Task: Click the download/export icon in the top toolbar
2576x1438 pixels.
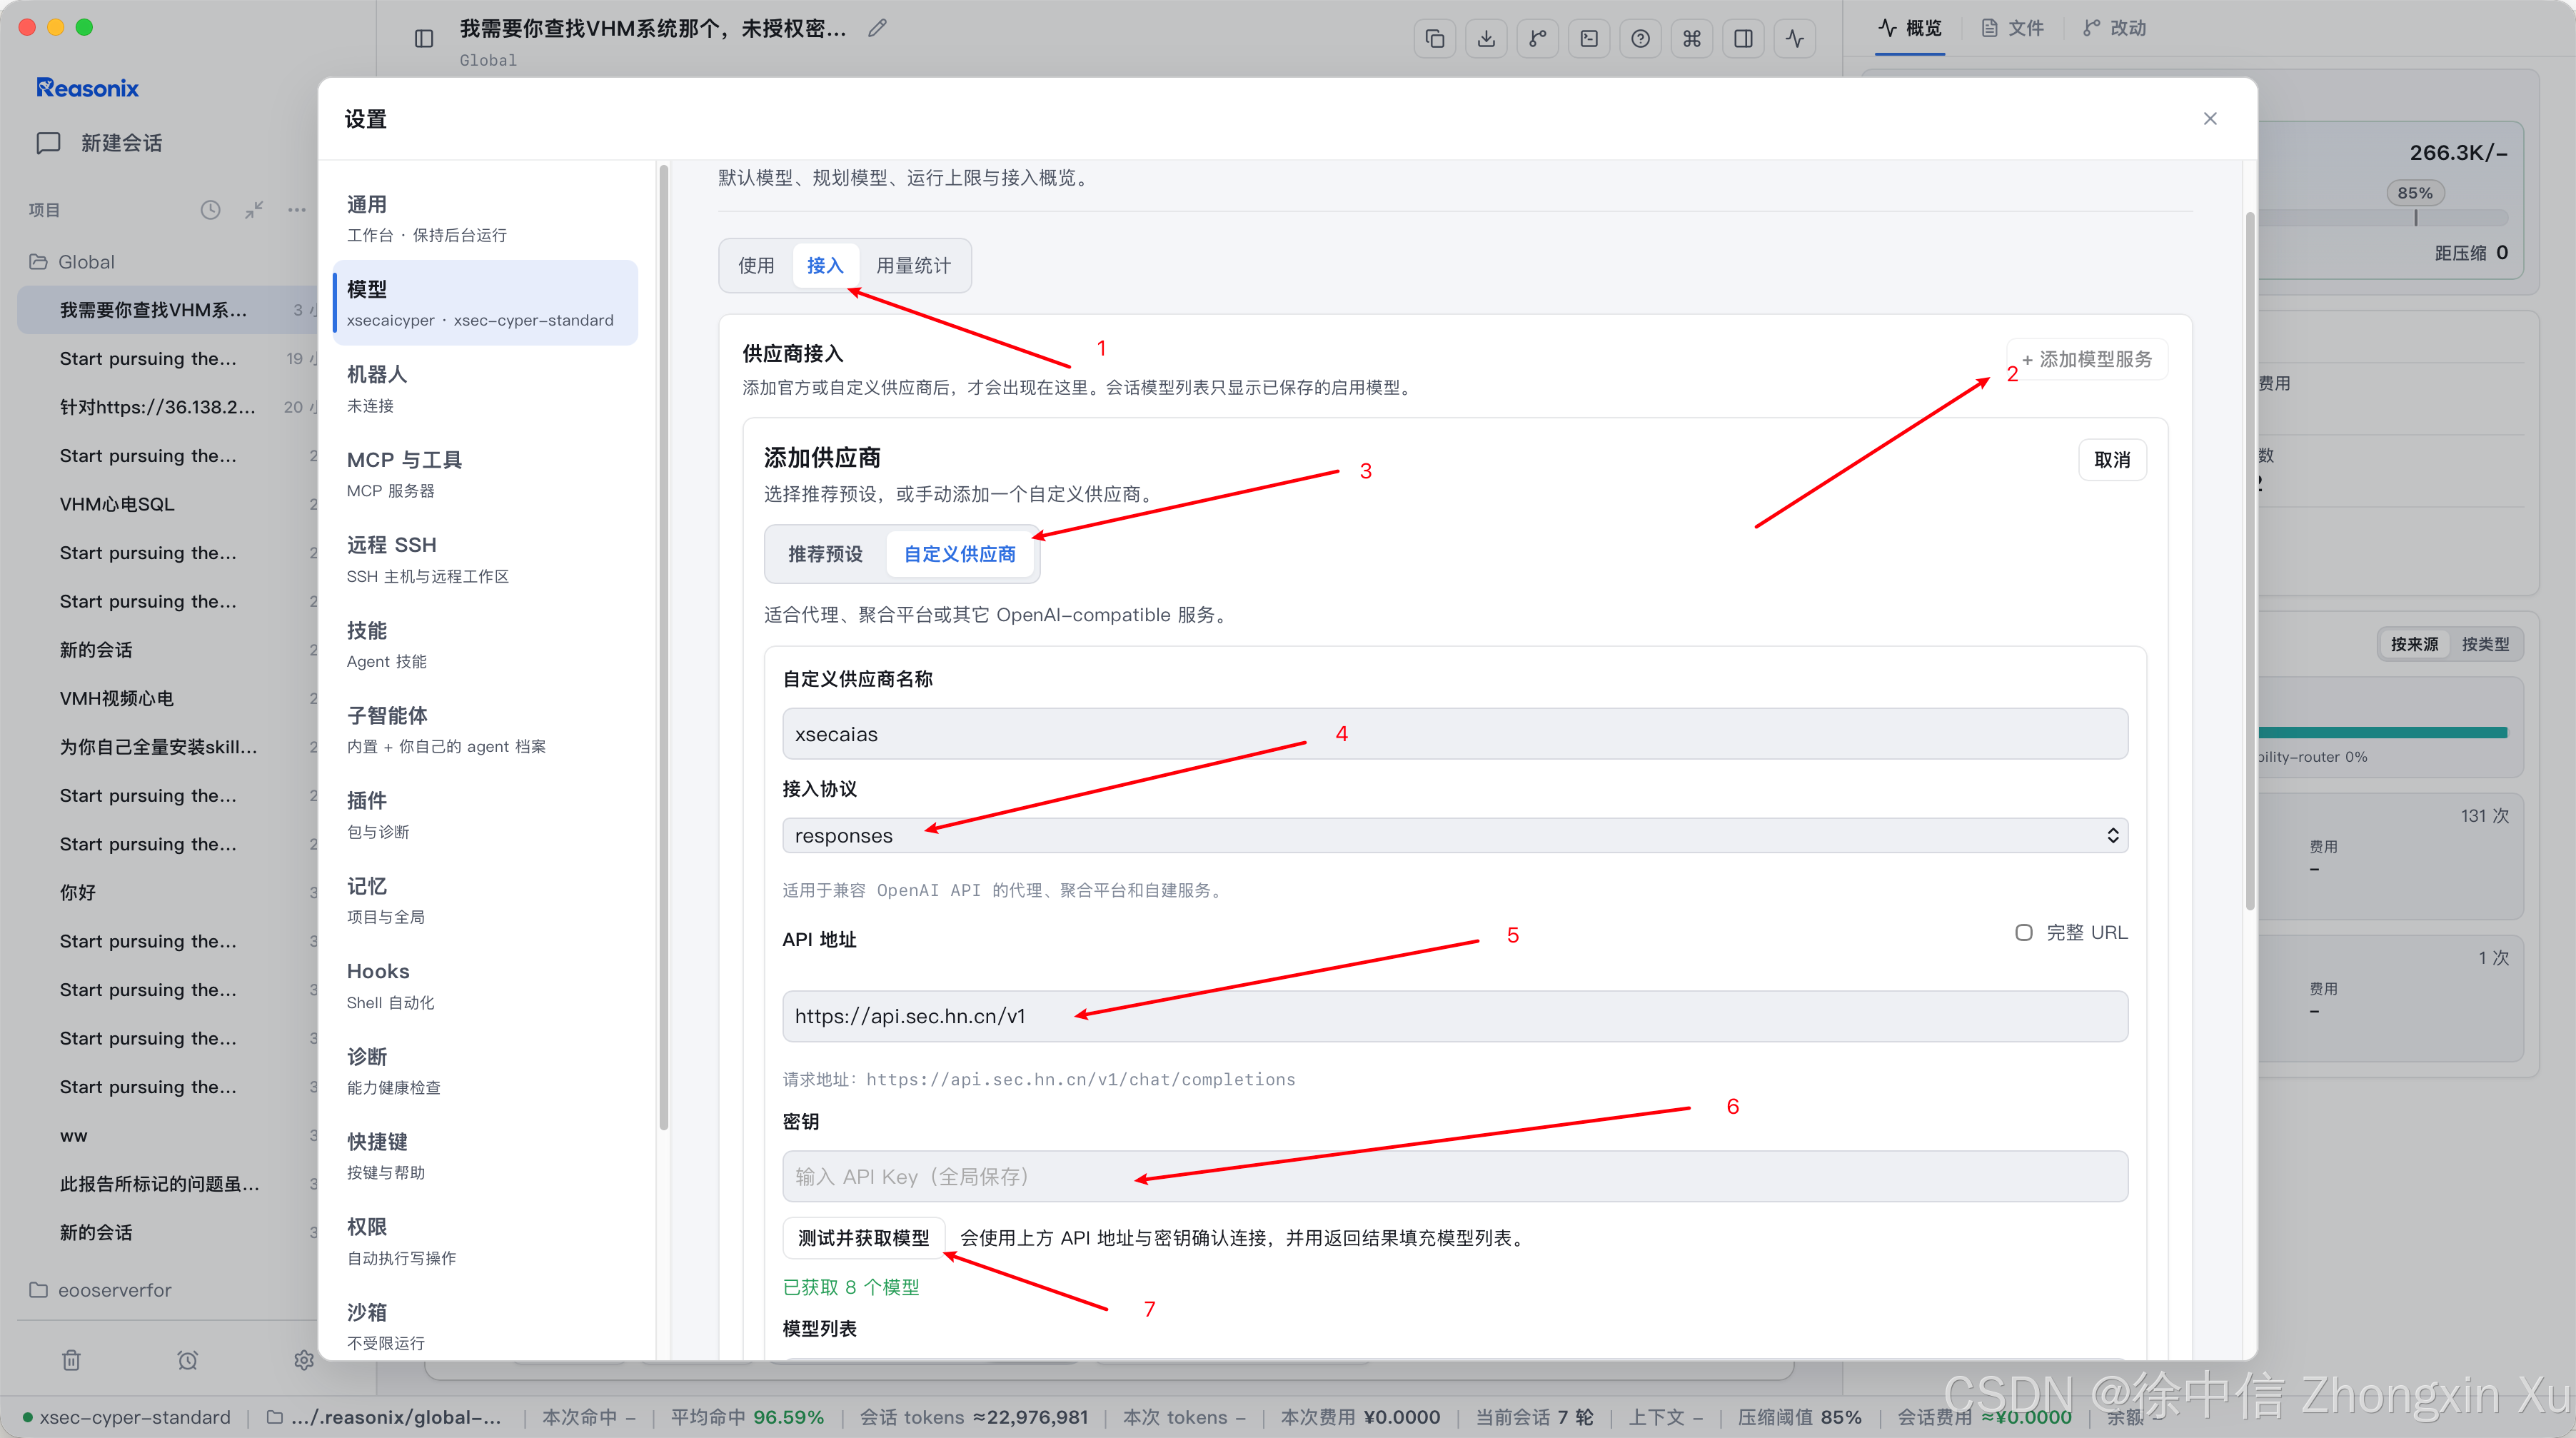Action: (x=1487, y=39)
